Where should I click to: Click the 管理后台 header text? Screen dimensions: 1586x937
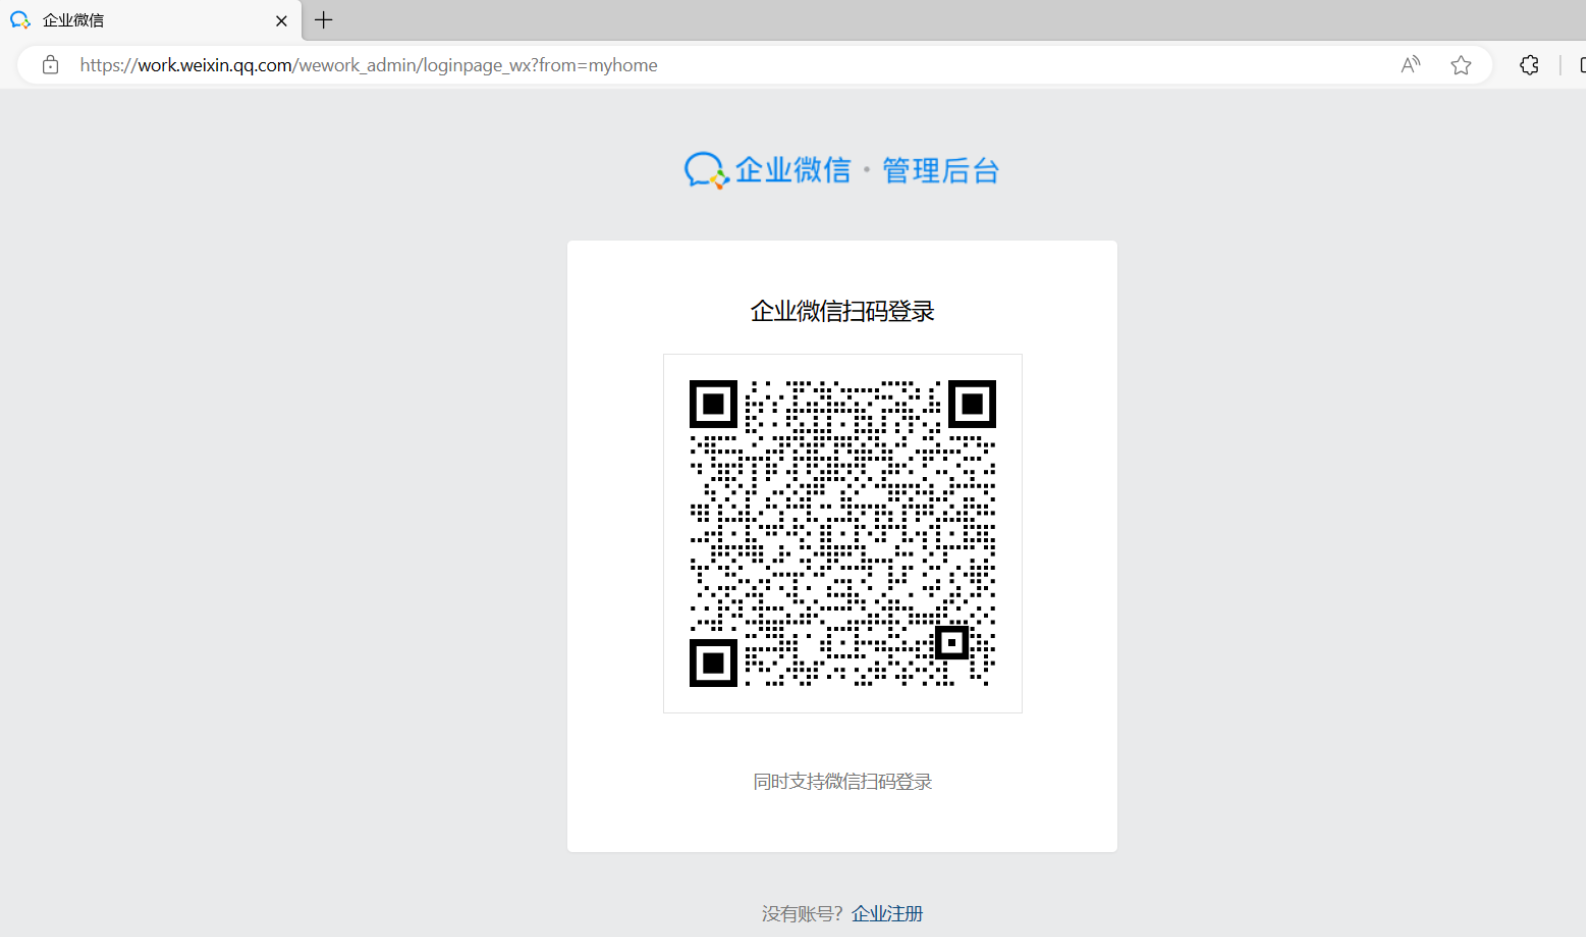tap(940, 171)
